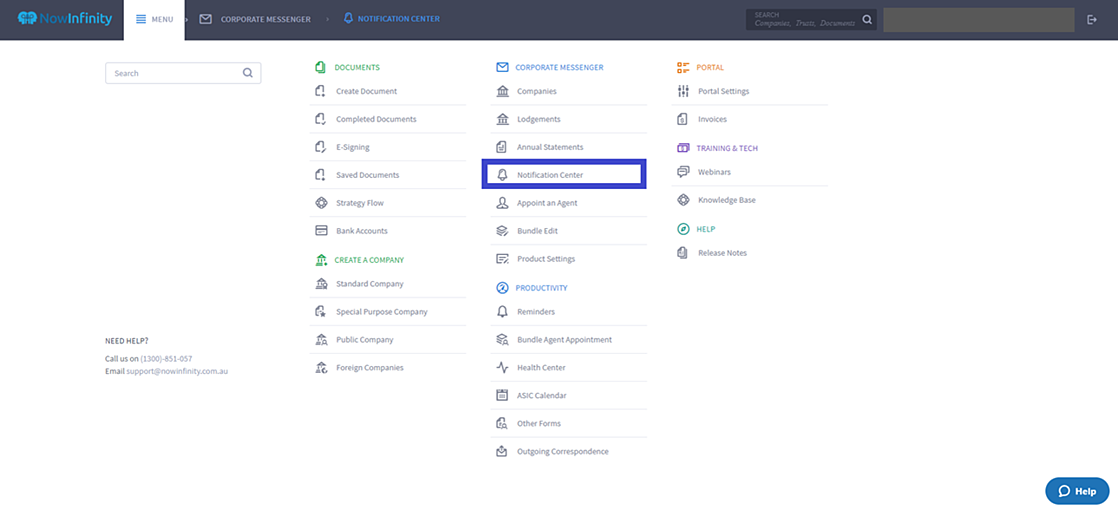
Task: Click the Create Document icon
Action: (x=321, y=91)
